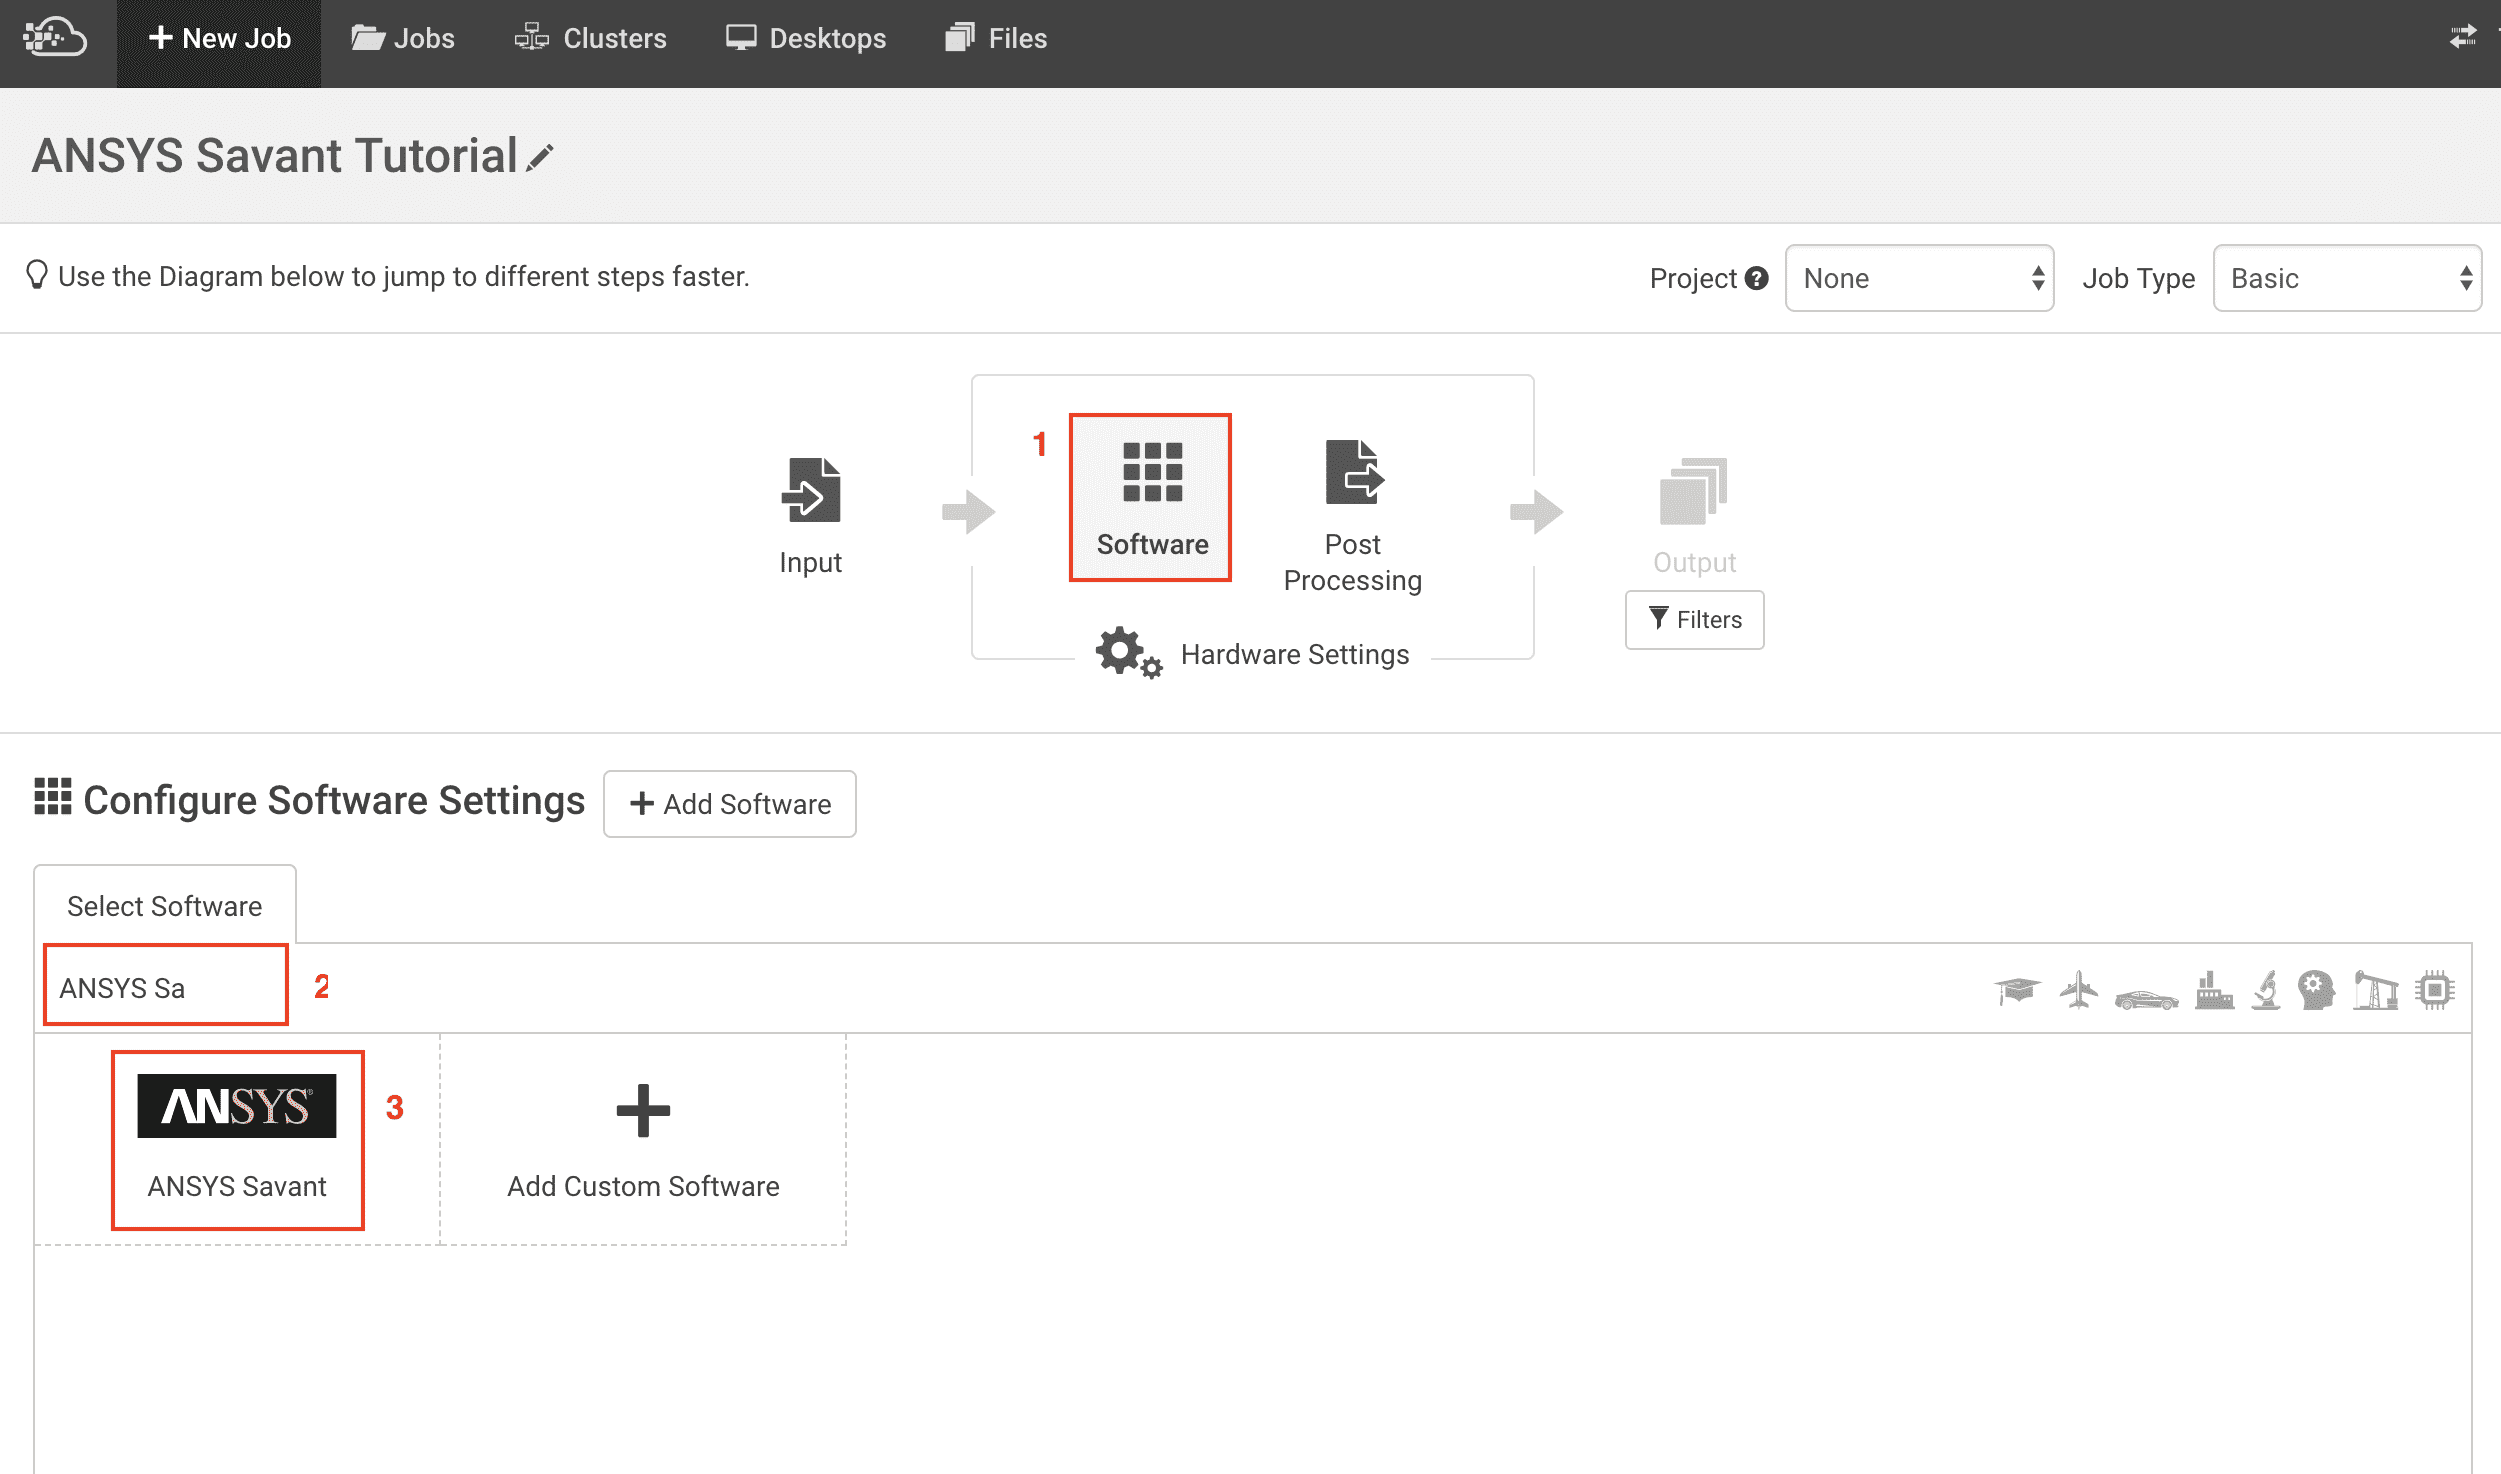Viewport: 2501px width, 1474px height.
Task: Filter software by academic graduation cap icon
Action: pyautogui.click(x=2017, y=990)
